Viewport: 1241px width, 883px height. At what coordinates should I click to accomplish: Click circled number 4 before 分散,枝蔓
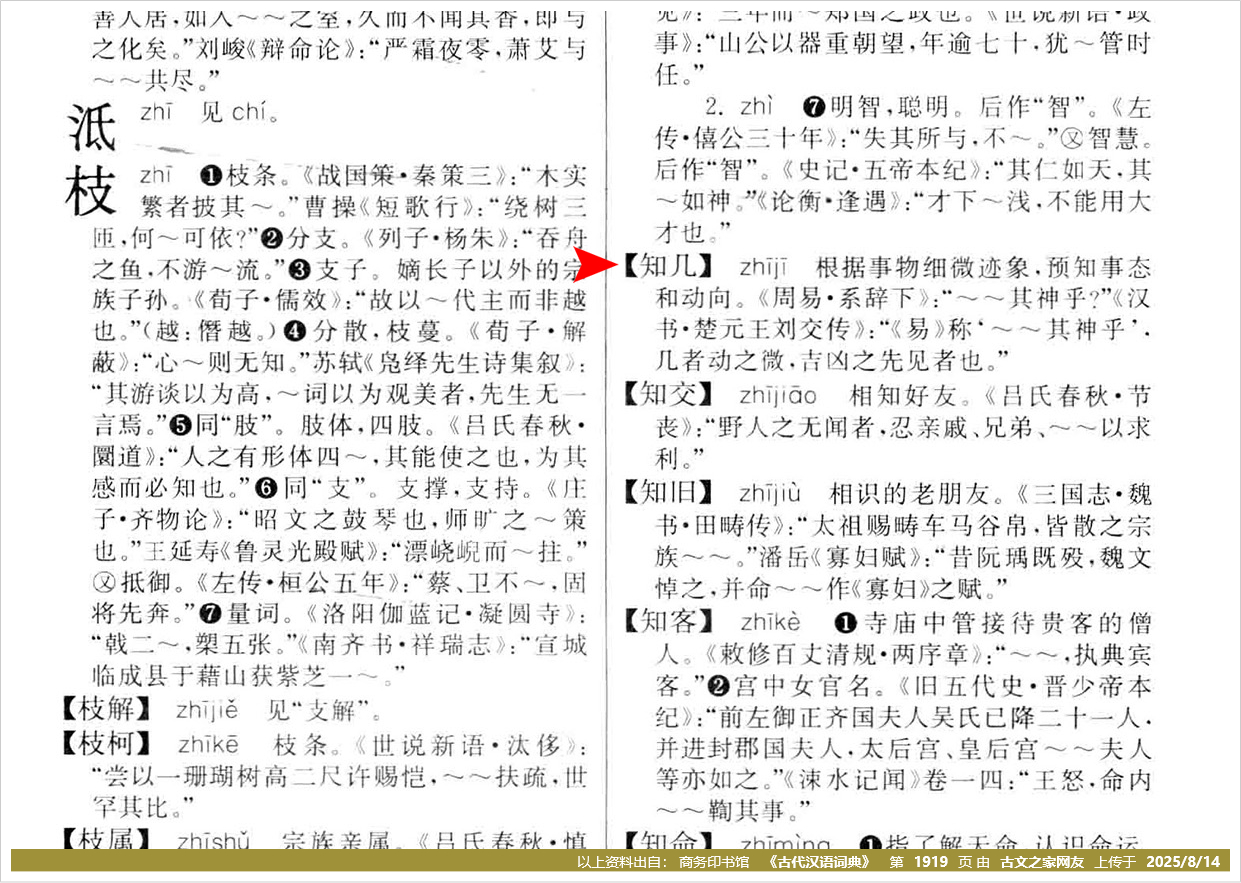293,329
